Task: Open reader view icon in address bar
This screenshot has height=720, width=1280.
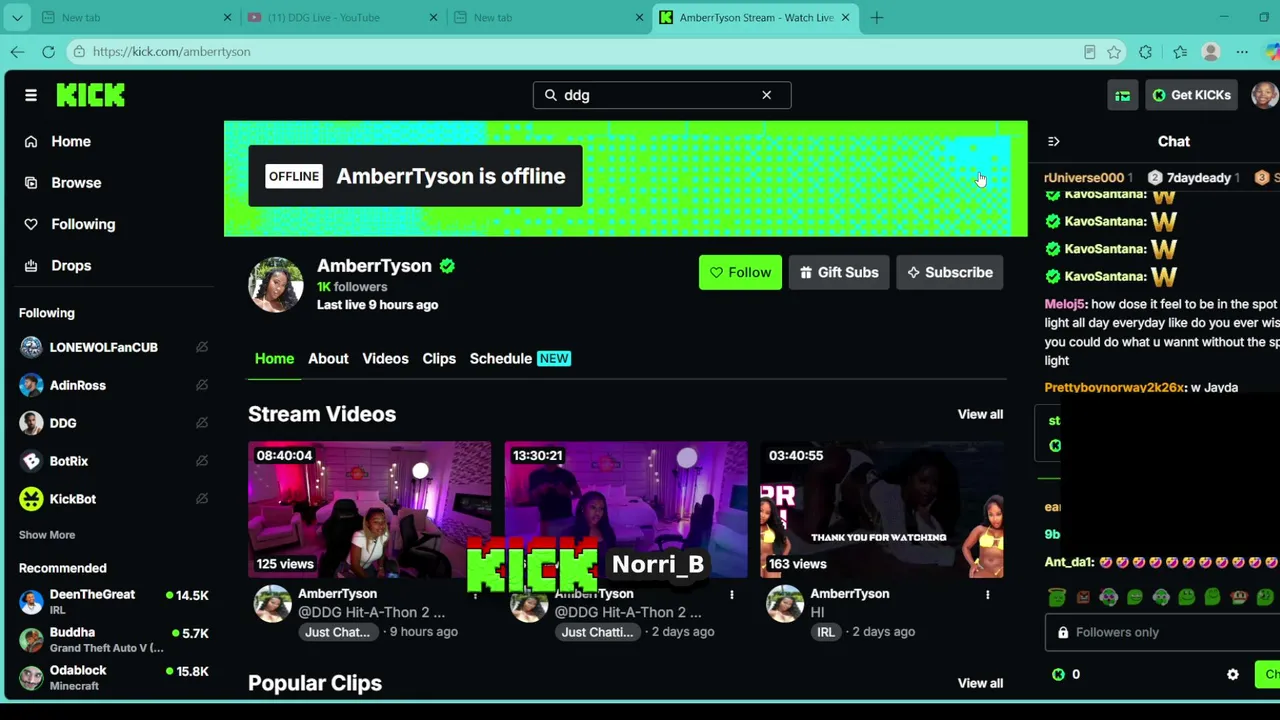Action: point(1090,52)
